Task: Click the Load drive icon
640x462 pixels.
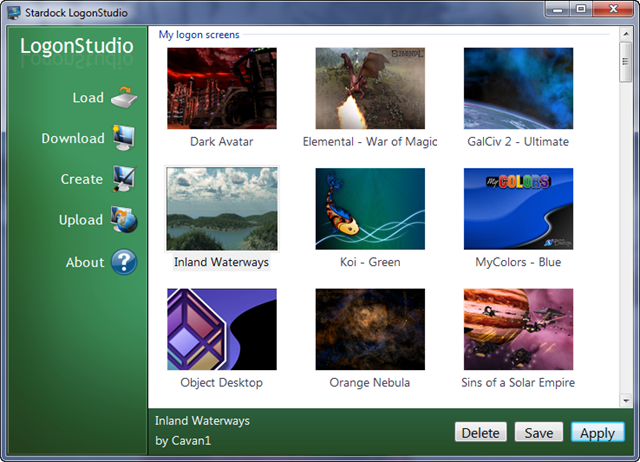Action: click(124, 97)
